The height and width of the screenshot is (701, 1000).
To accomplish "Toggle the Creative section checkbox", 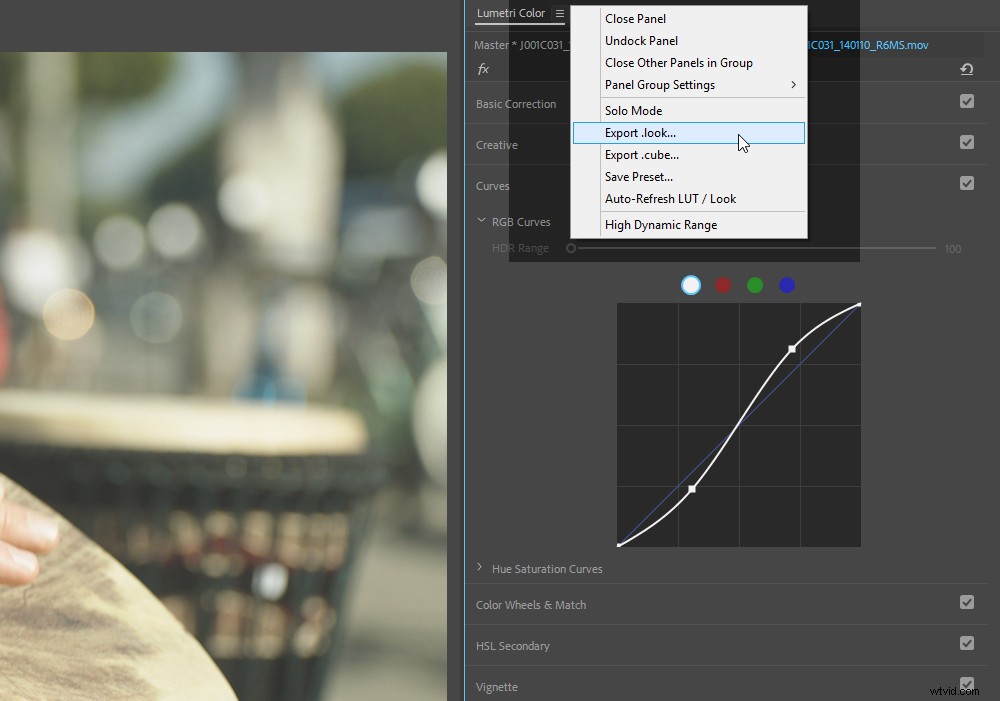I will 966,142.
